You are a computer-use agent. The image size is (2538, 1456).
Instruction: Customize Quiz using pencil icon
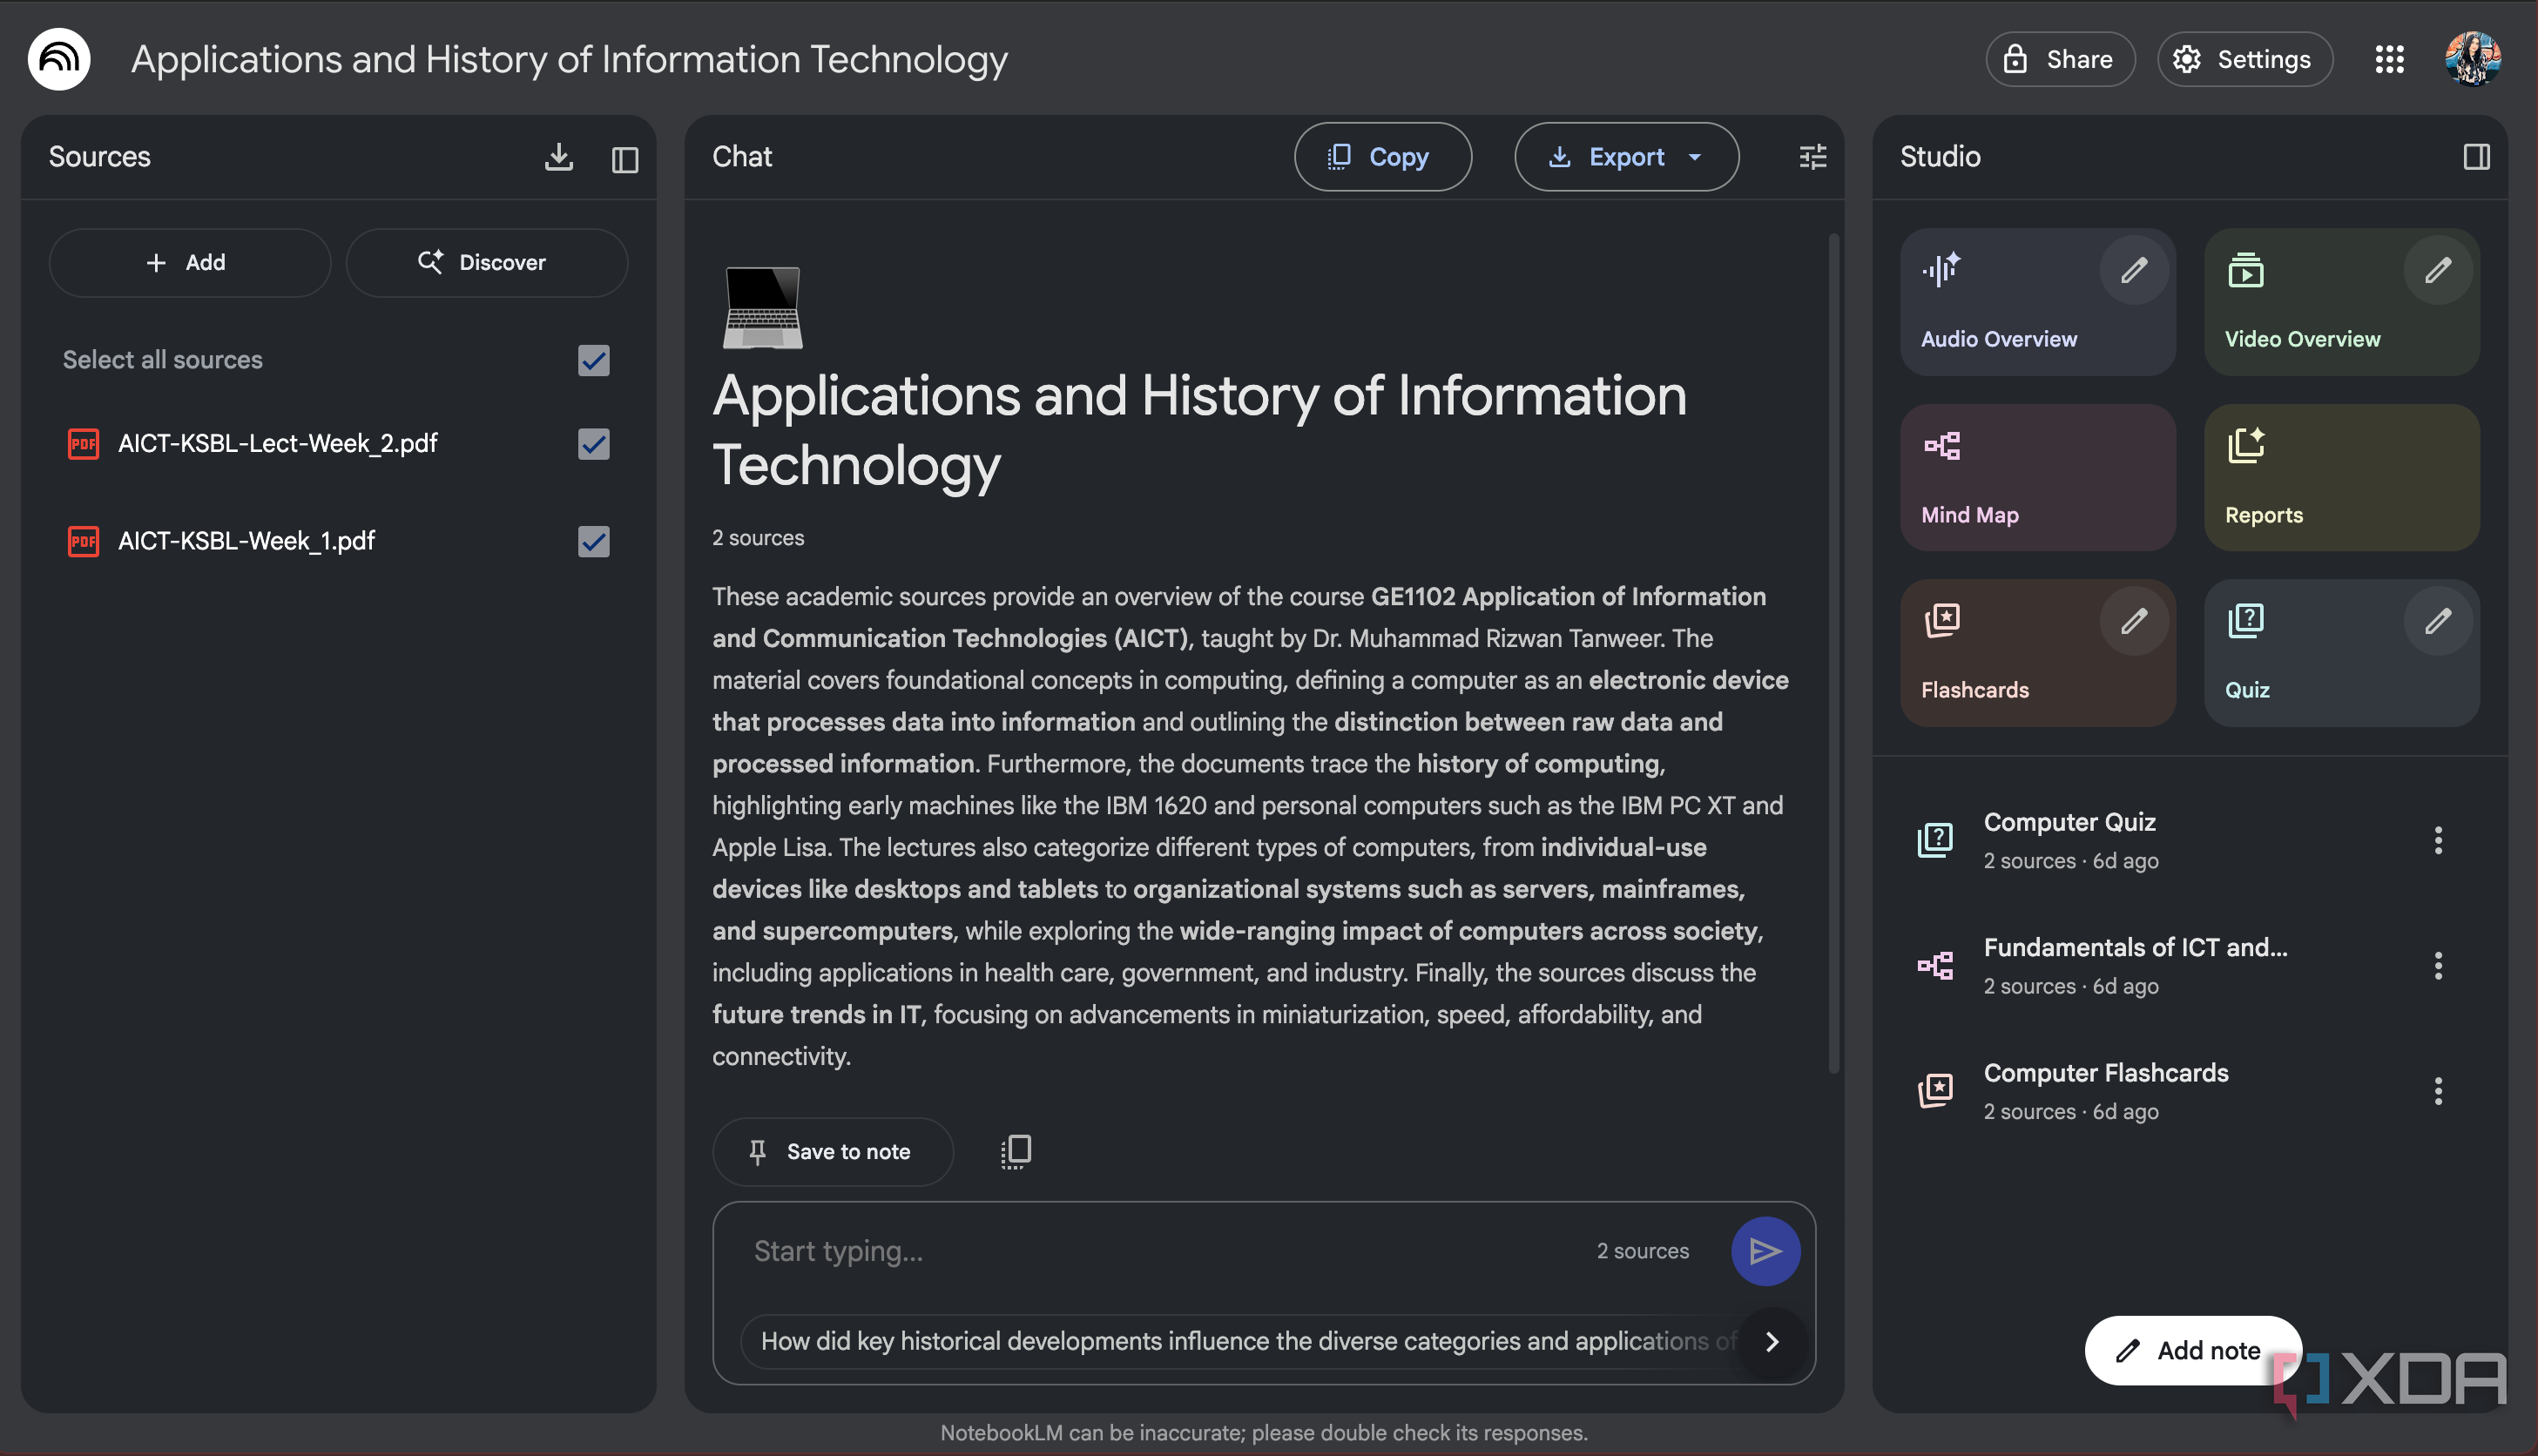(x=2437, y=621)
